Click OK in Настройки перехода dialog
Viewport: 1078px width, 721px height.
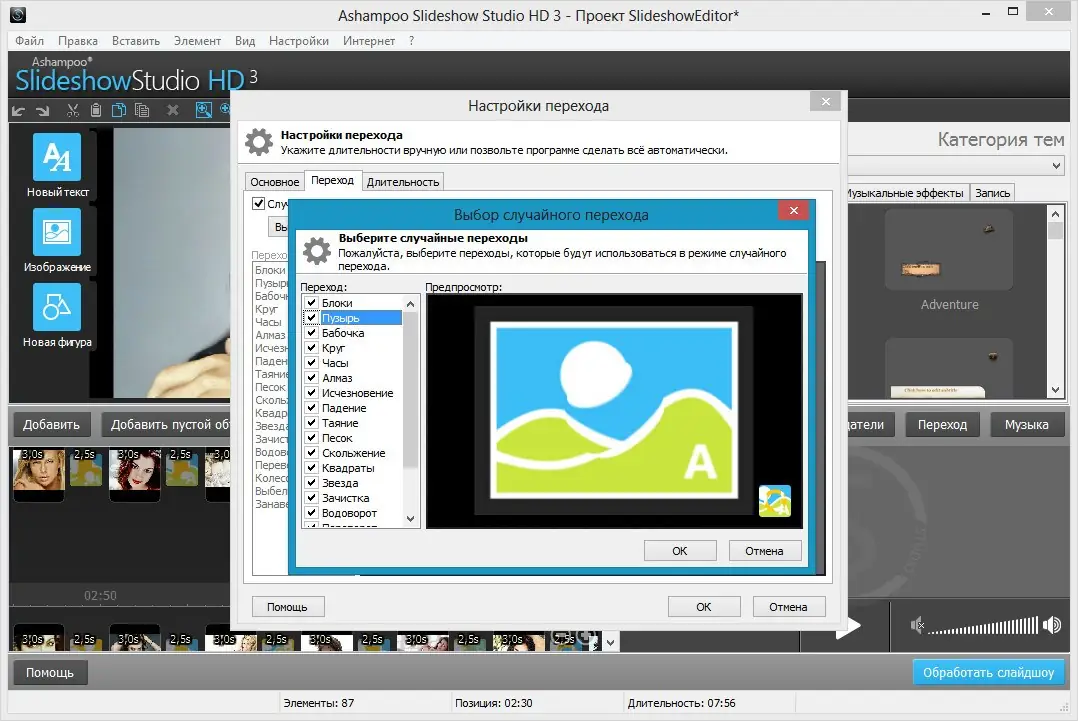pos(704,607)
